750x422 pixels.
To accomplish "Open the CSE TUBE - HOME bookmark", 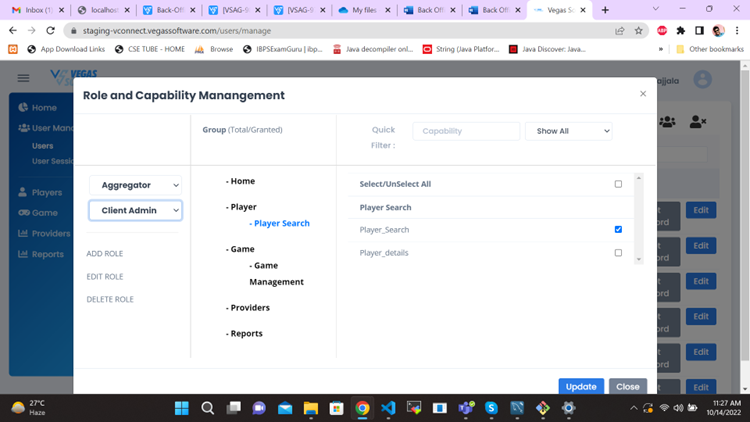I will click(150, 49).
